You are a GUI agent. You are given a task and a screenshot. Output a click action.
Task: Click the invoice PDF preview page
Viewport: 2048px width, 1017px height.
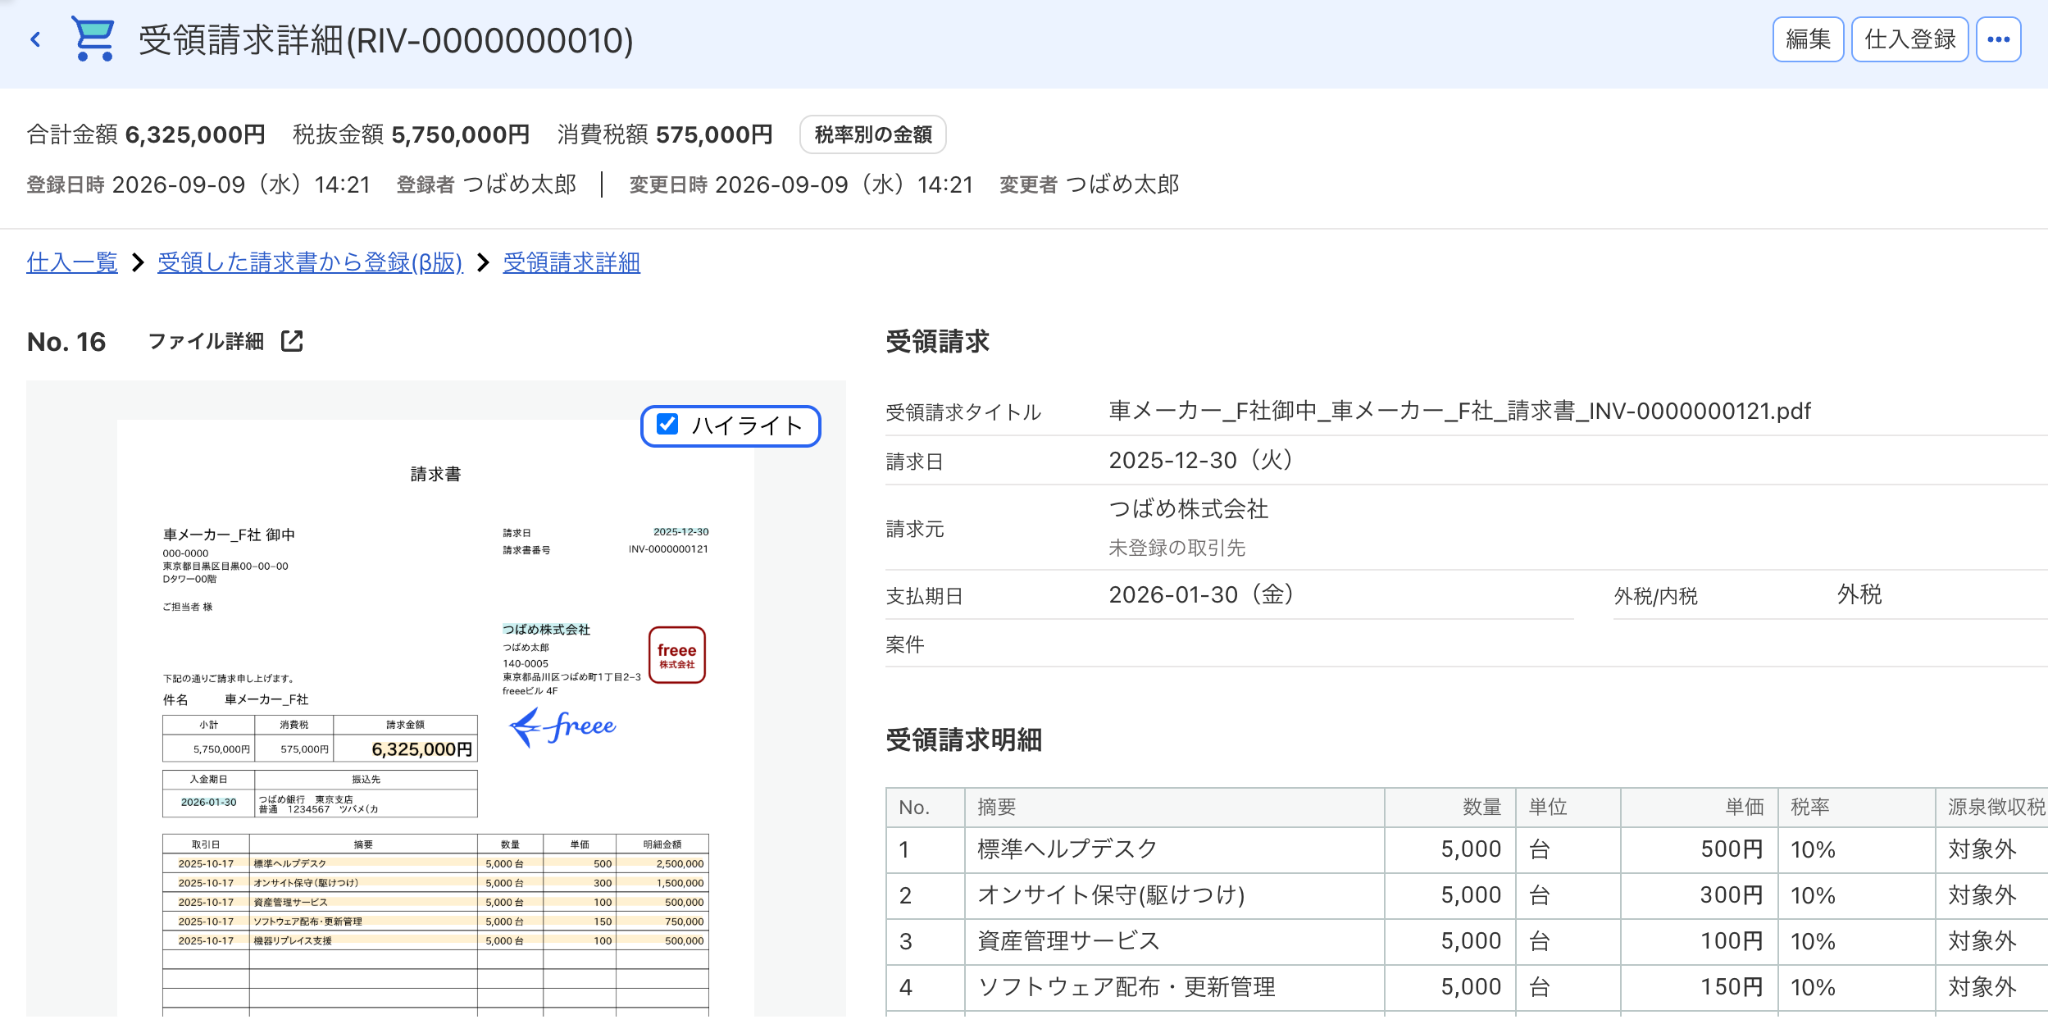(435, 718)
